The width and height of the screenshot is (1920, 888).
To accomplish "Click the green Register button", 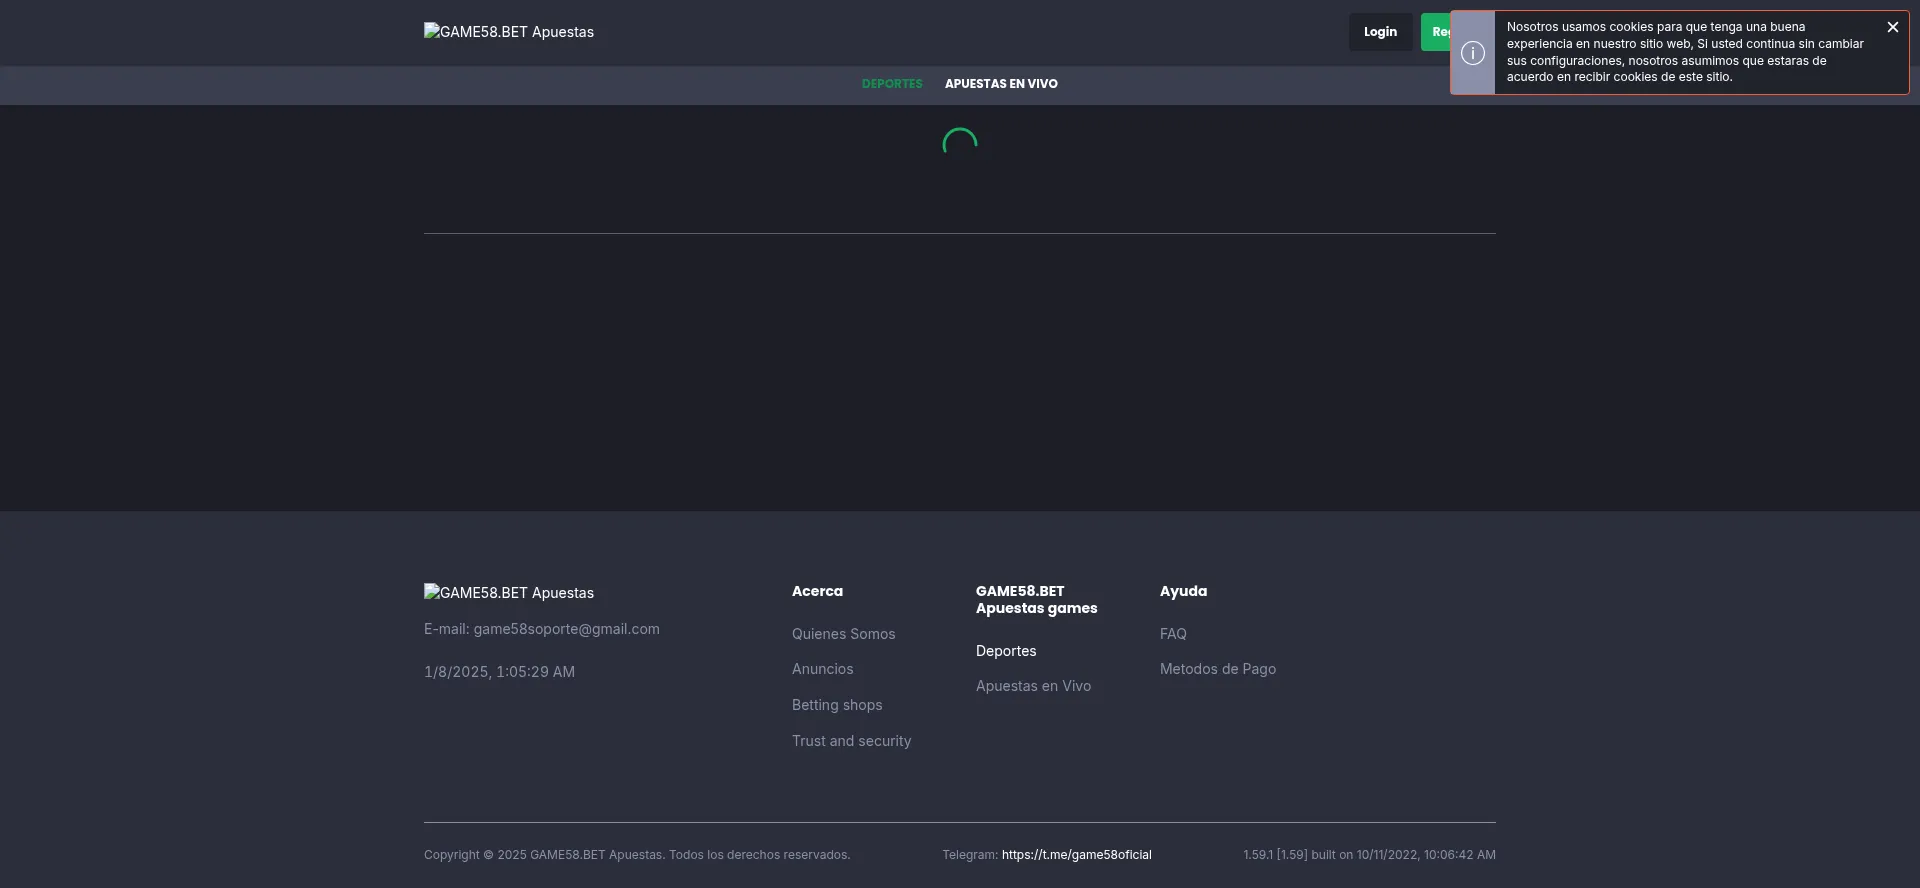I will point(1436,32).
